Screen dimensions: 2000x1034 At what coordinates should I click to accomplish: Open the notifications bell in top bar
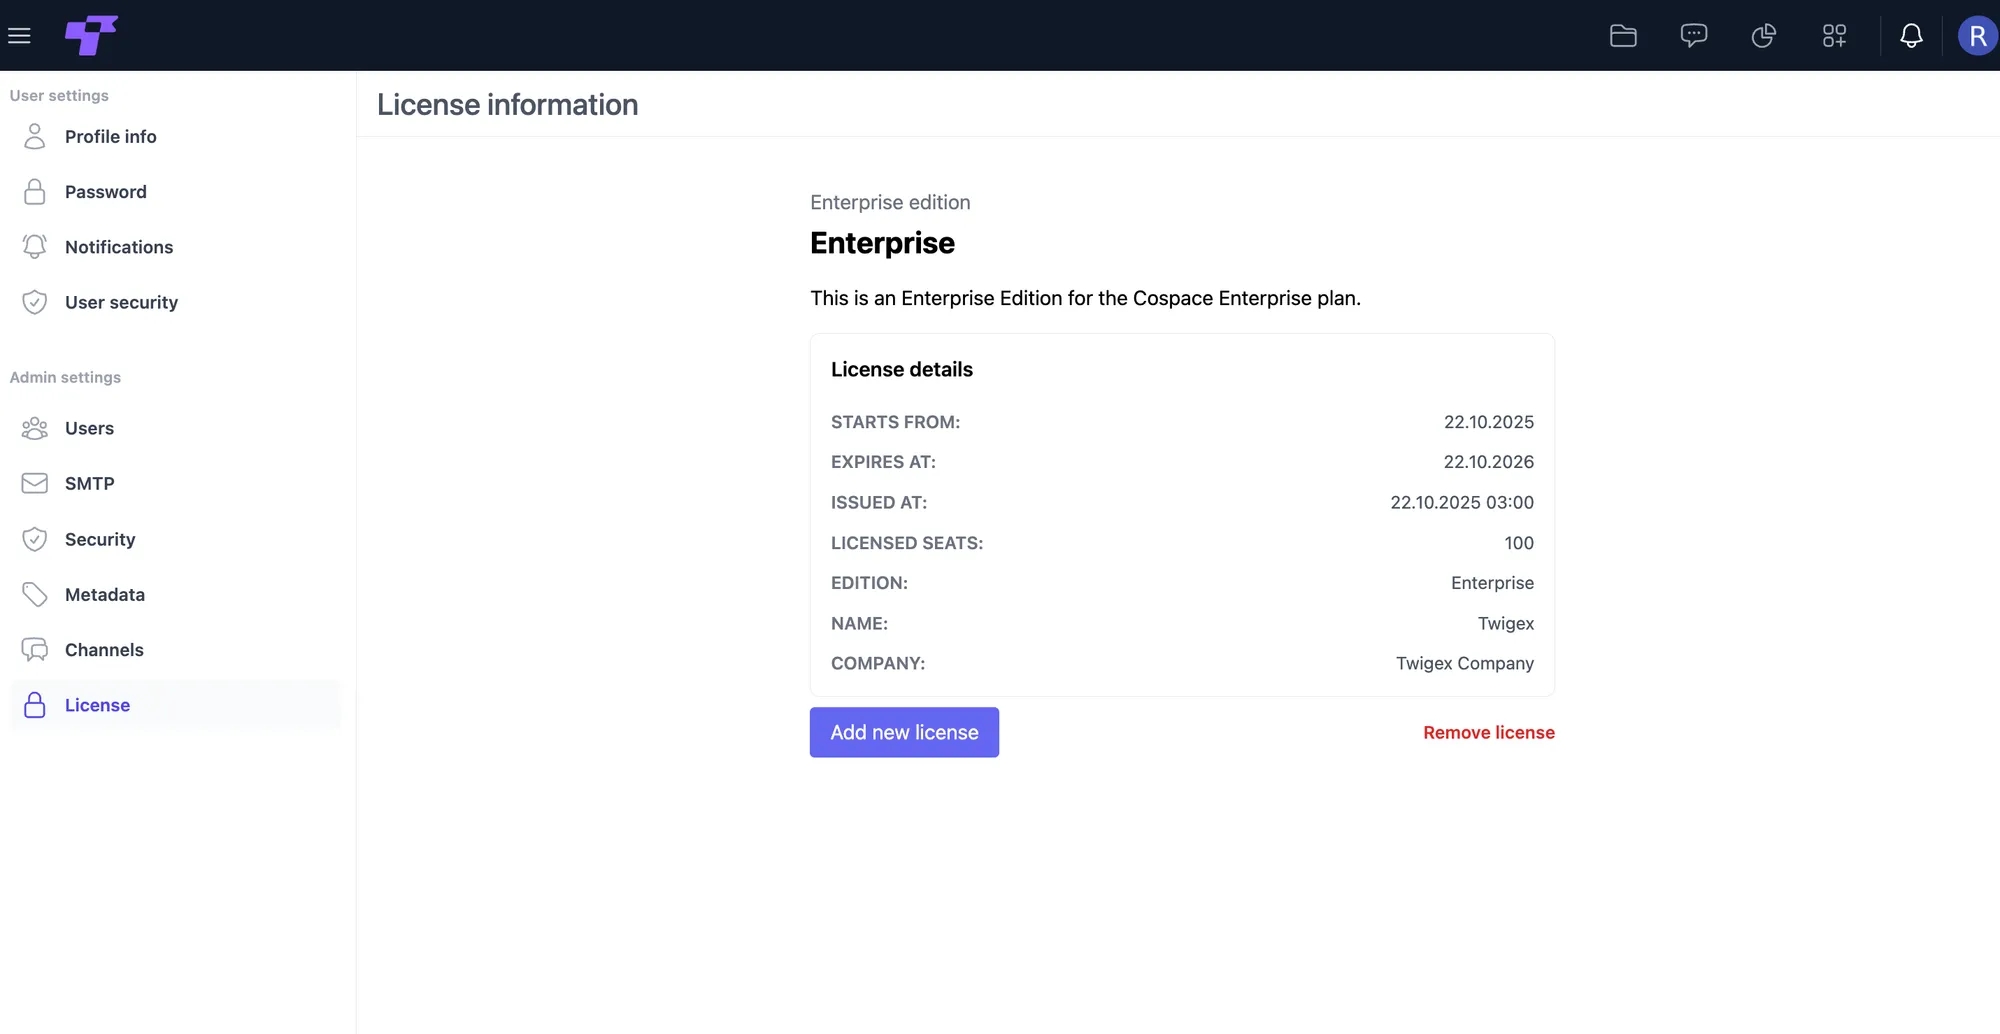tap(1911, 36)
